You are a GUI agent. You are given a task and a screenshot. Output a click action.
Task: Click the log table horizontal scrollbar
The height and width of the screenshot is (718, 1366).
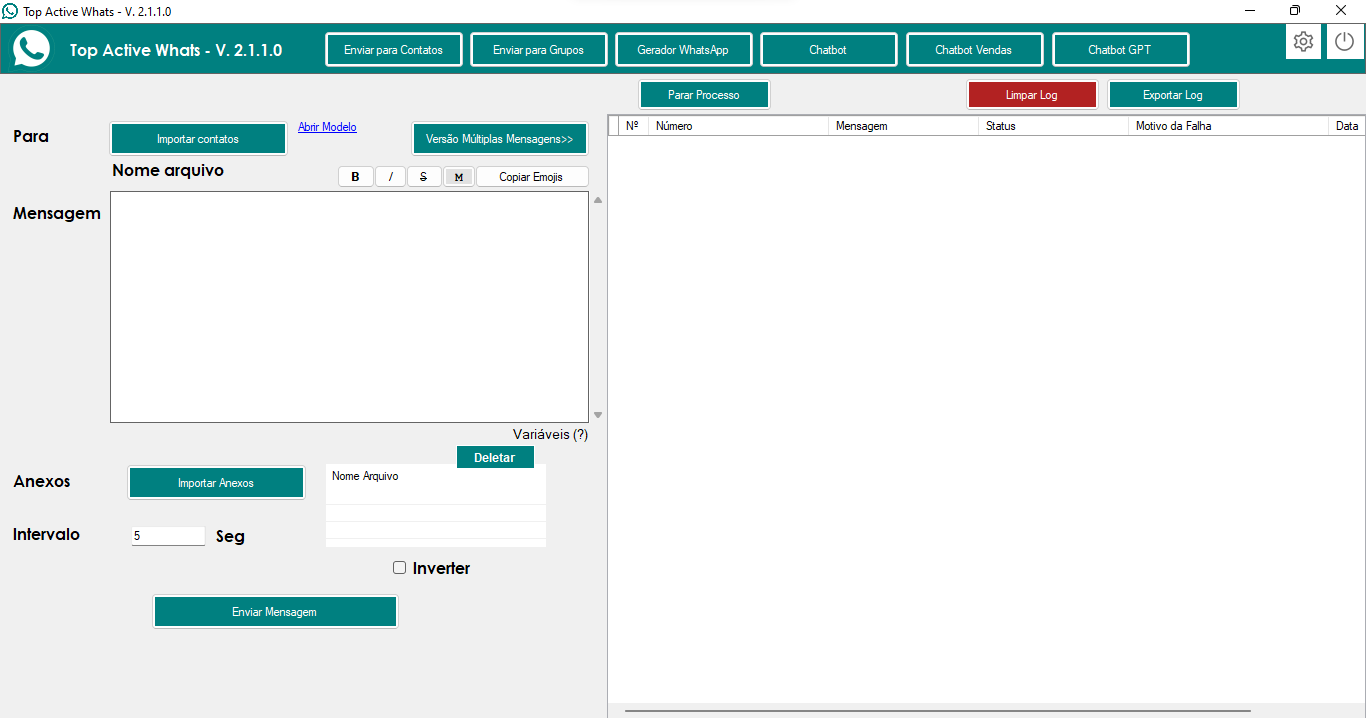[x=937, y=710]
